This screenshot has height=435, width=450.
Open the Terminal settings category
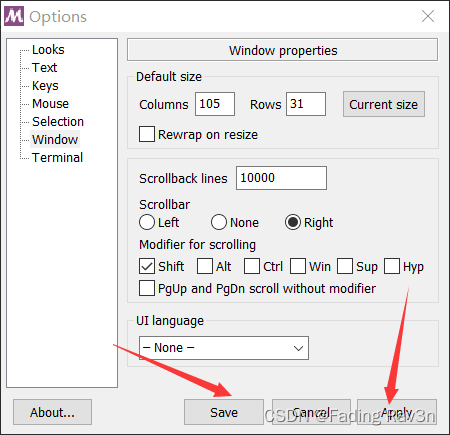[57, 158]
